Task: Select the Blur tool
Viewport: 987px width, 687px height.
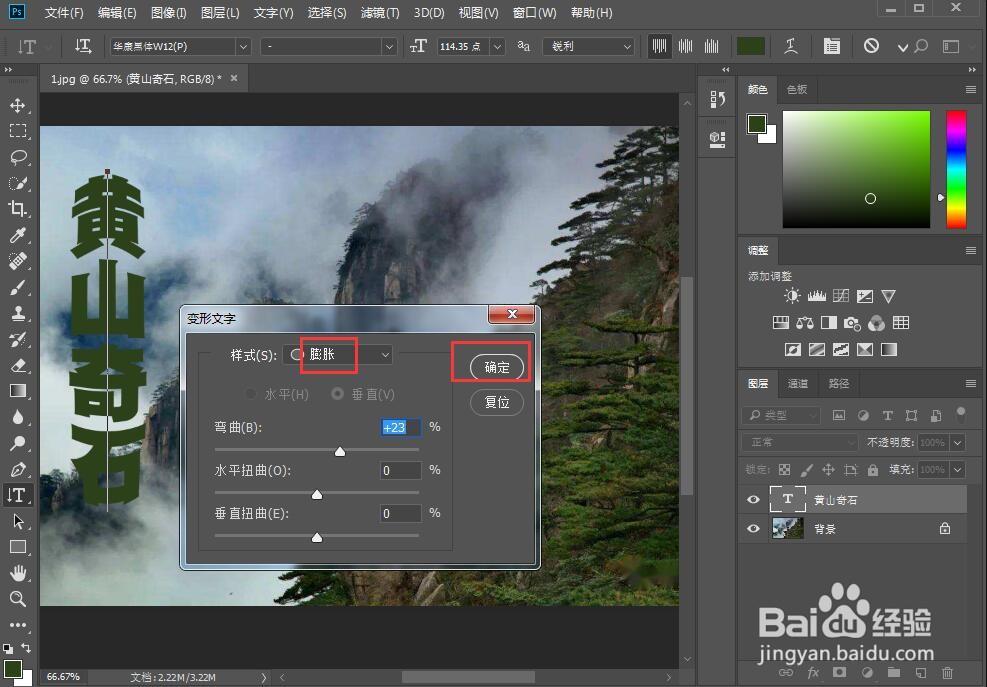Action: tap(18, 417)
